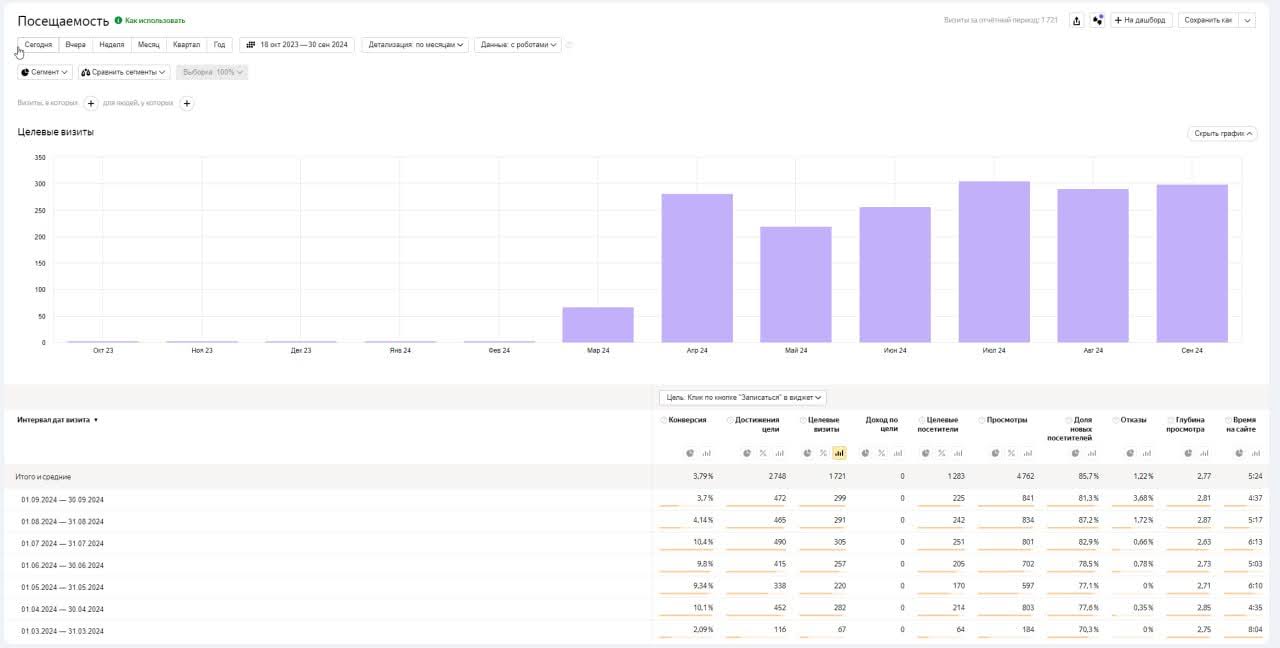Open the goal selector 'Цель: Клик по кнопке'
Screen dimensions: 1280x648
click(743, 397)
